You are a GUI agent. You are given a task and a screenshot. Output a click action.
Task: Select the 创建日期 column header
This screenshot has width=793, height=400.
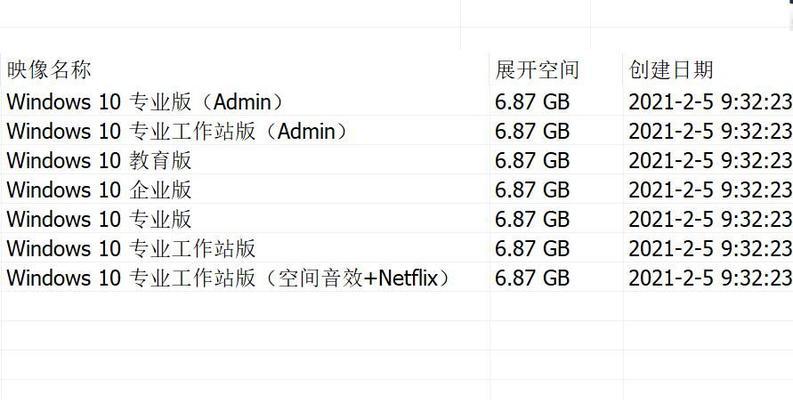tap(671, 69)
